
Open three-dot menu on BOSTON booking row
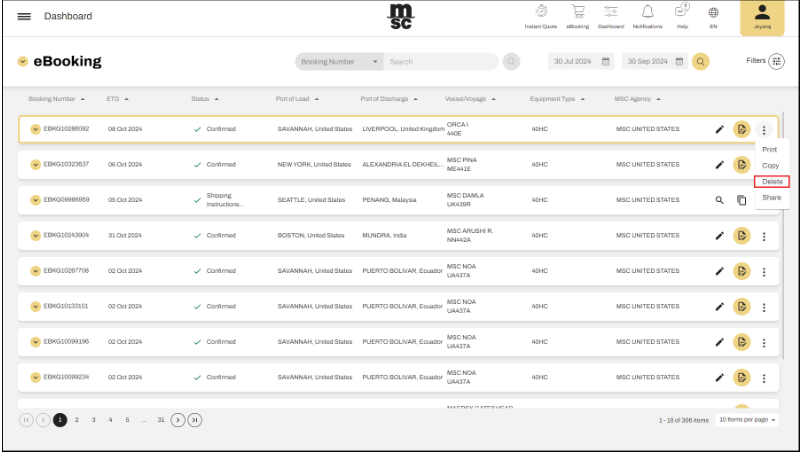tap(764, 236)
